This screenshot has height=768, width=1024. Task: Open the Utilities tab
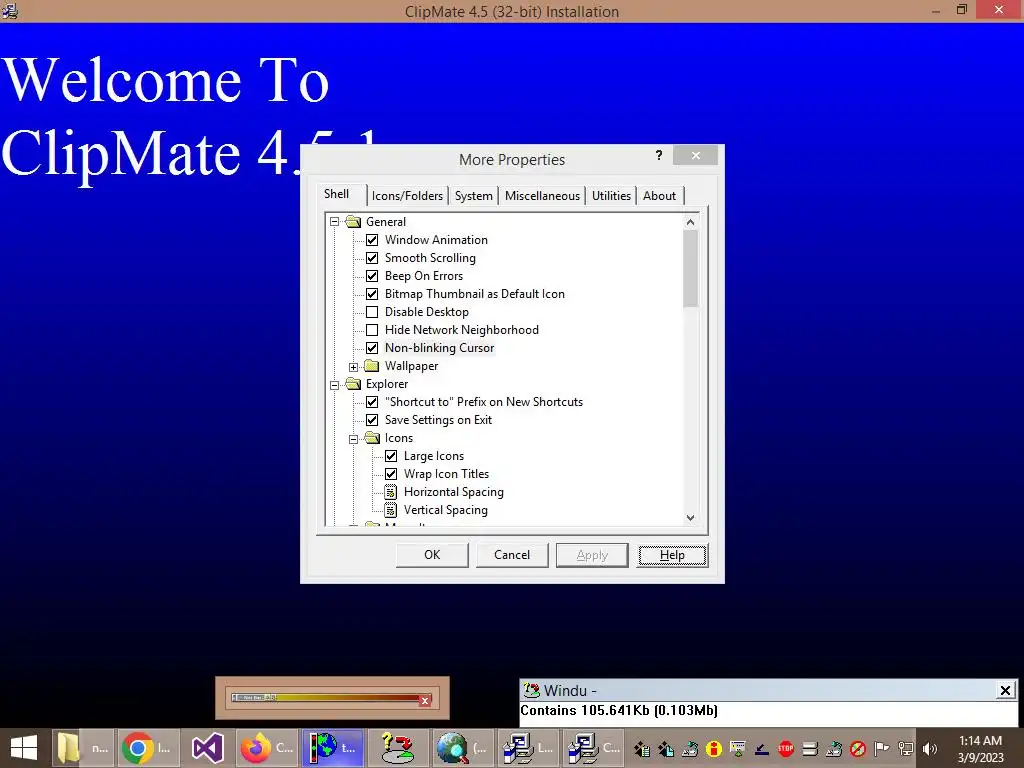(611, 196)
